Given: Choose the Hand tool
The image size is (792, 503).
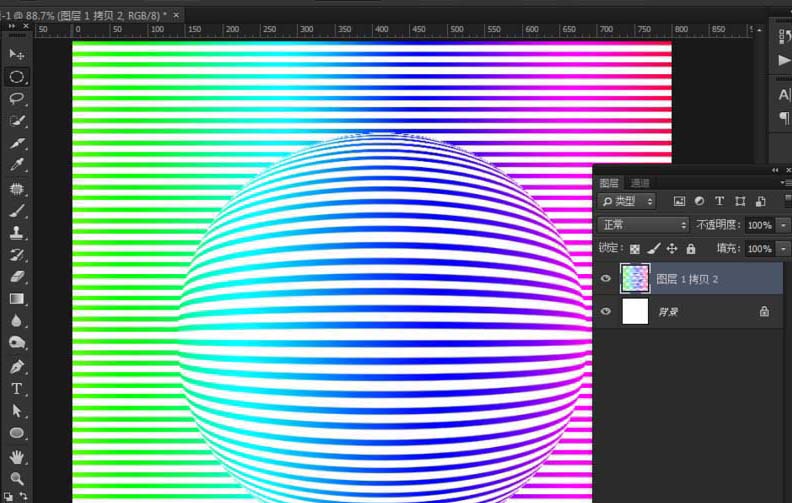Looking at the screenshot, I should 17,457.
